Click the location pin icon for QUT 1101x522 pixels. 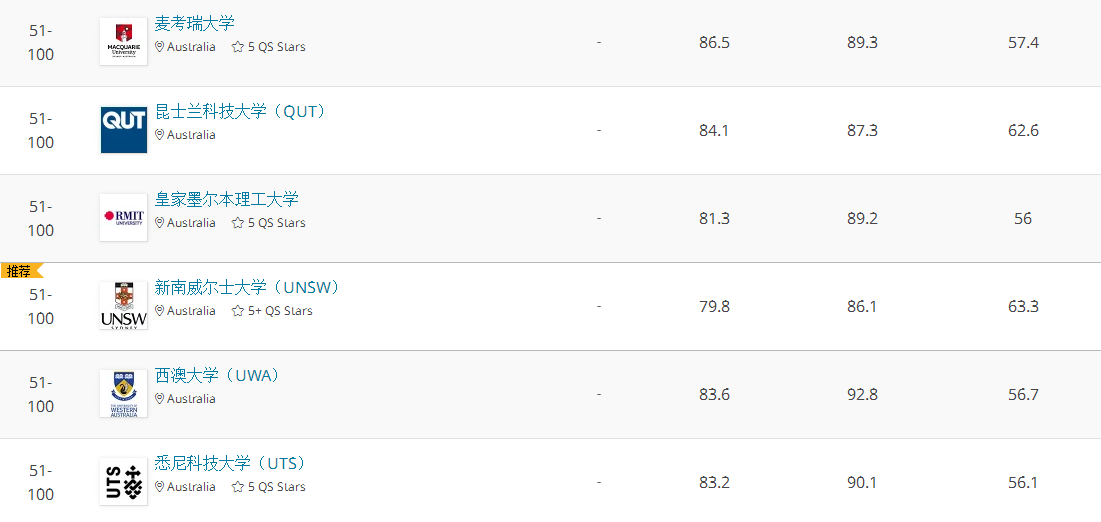tap(159, 135)
